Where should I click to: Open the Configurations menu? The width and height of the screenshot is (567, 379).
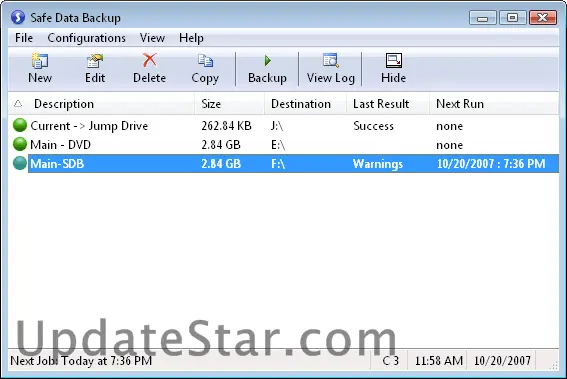click(x=86, y=38)
